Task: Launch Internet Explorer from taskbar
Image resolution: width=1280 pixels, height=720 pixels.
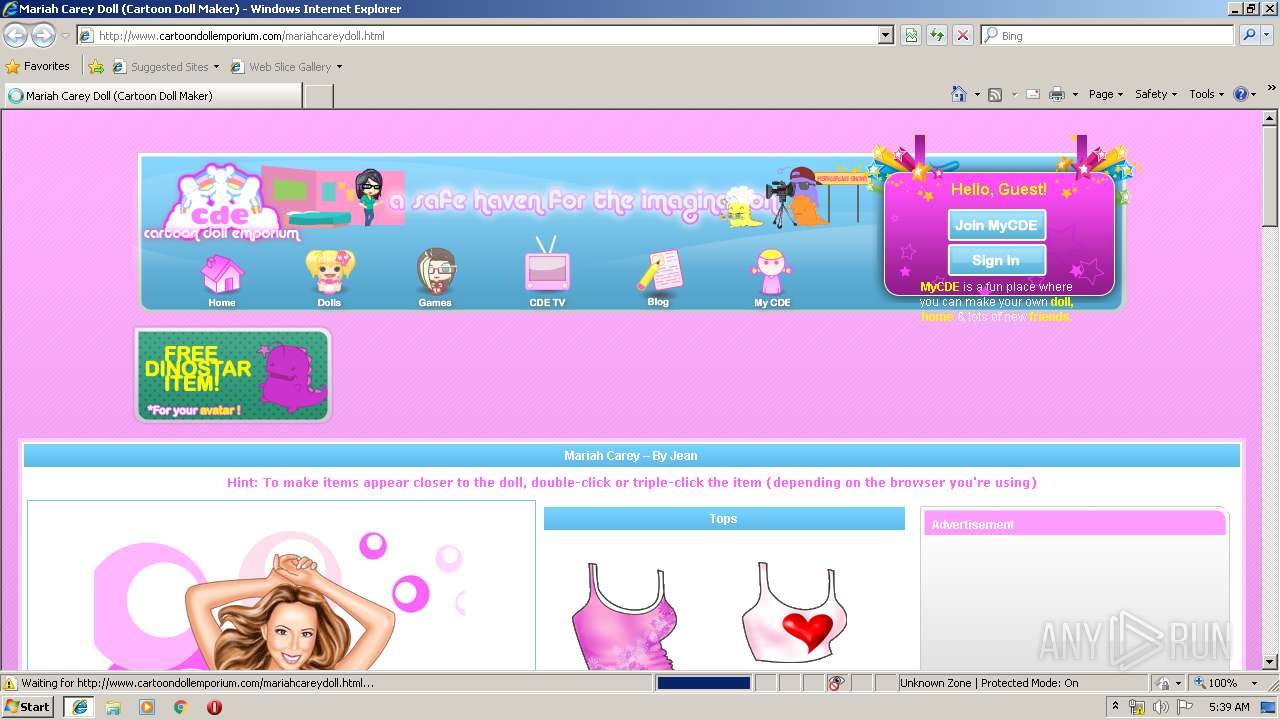Action: coord(79,707)
